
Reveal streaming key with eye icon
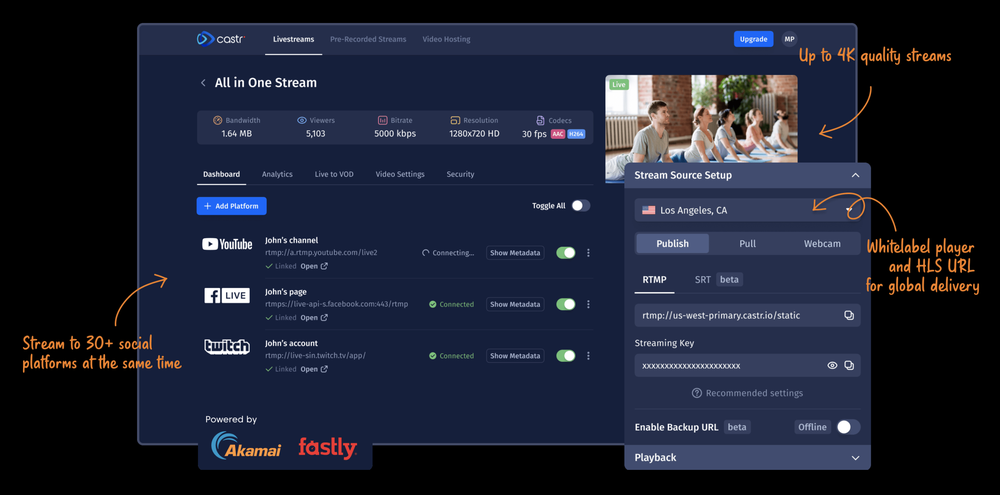point(832,366)
